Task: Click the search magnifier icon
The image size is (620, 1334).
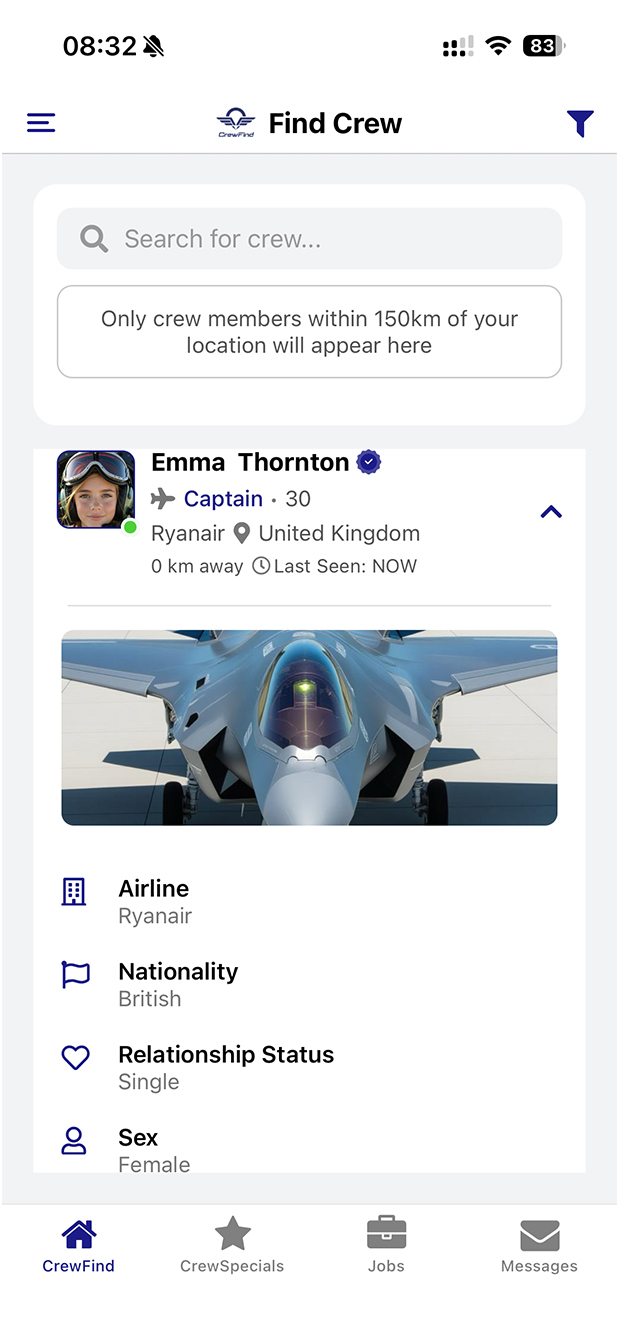Action: click(94, 239)
